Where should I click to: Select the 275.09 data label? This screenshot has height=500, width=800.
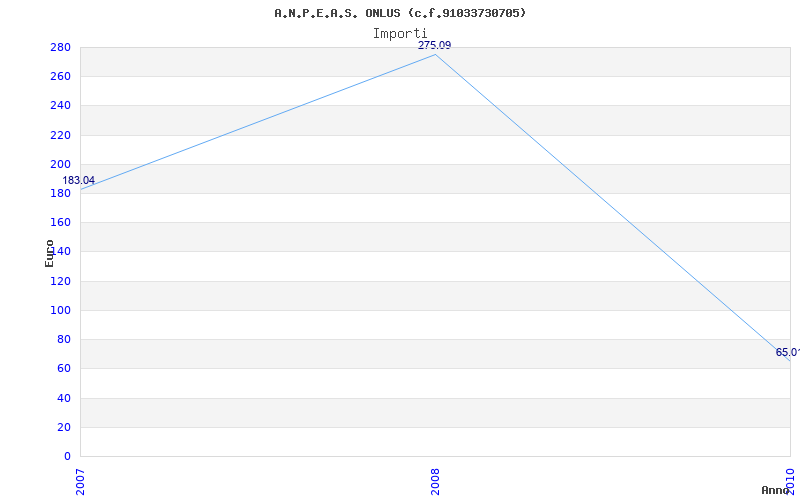point(435,45)
